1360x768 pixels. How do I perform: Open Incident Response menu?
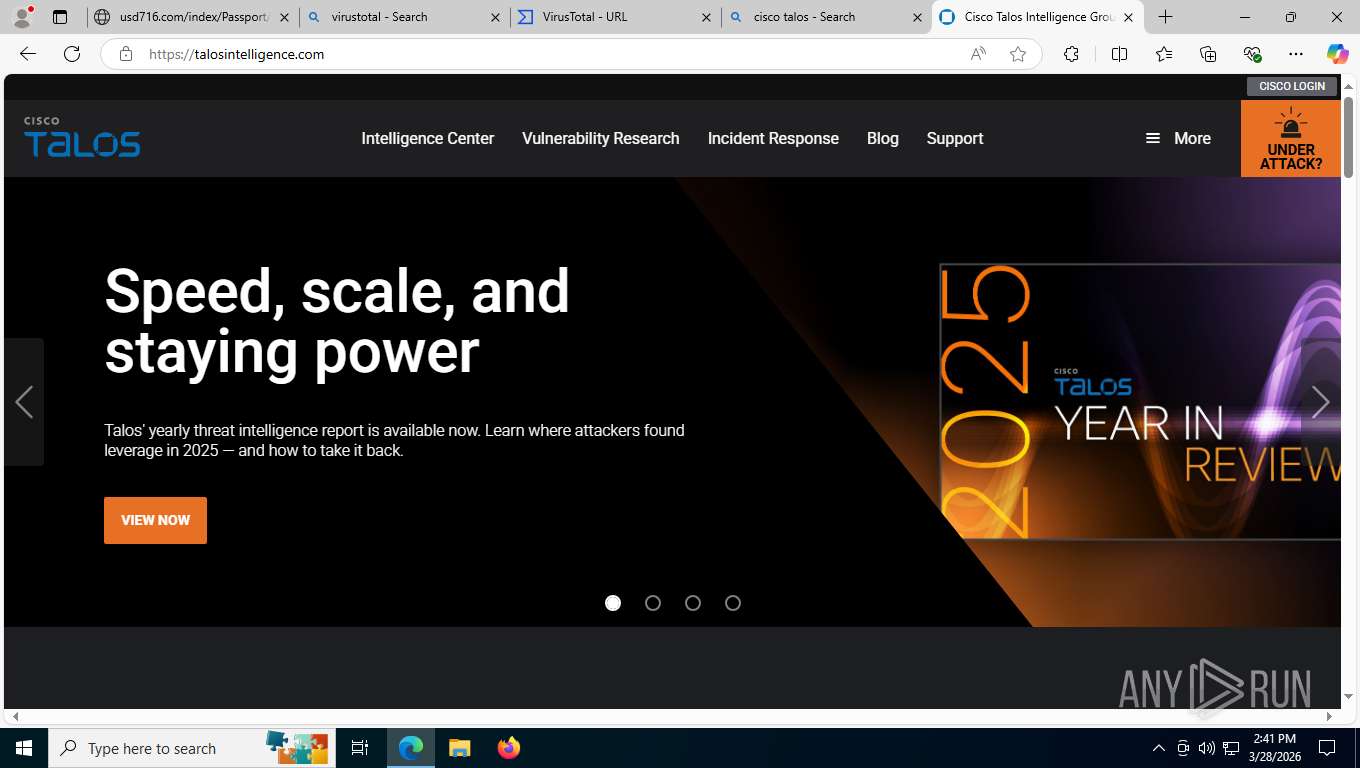click(x=773, y=138)
